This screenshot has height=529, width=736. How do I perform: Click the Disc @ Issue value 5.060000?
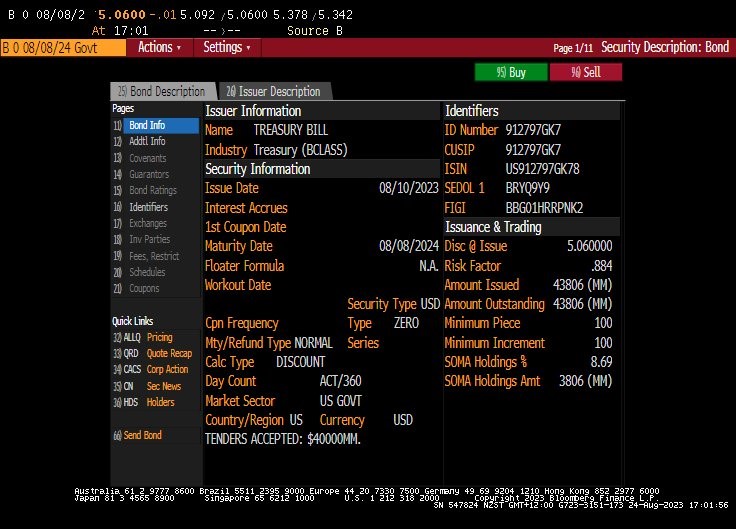click(590, 246)
